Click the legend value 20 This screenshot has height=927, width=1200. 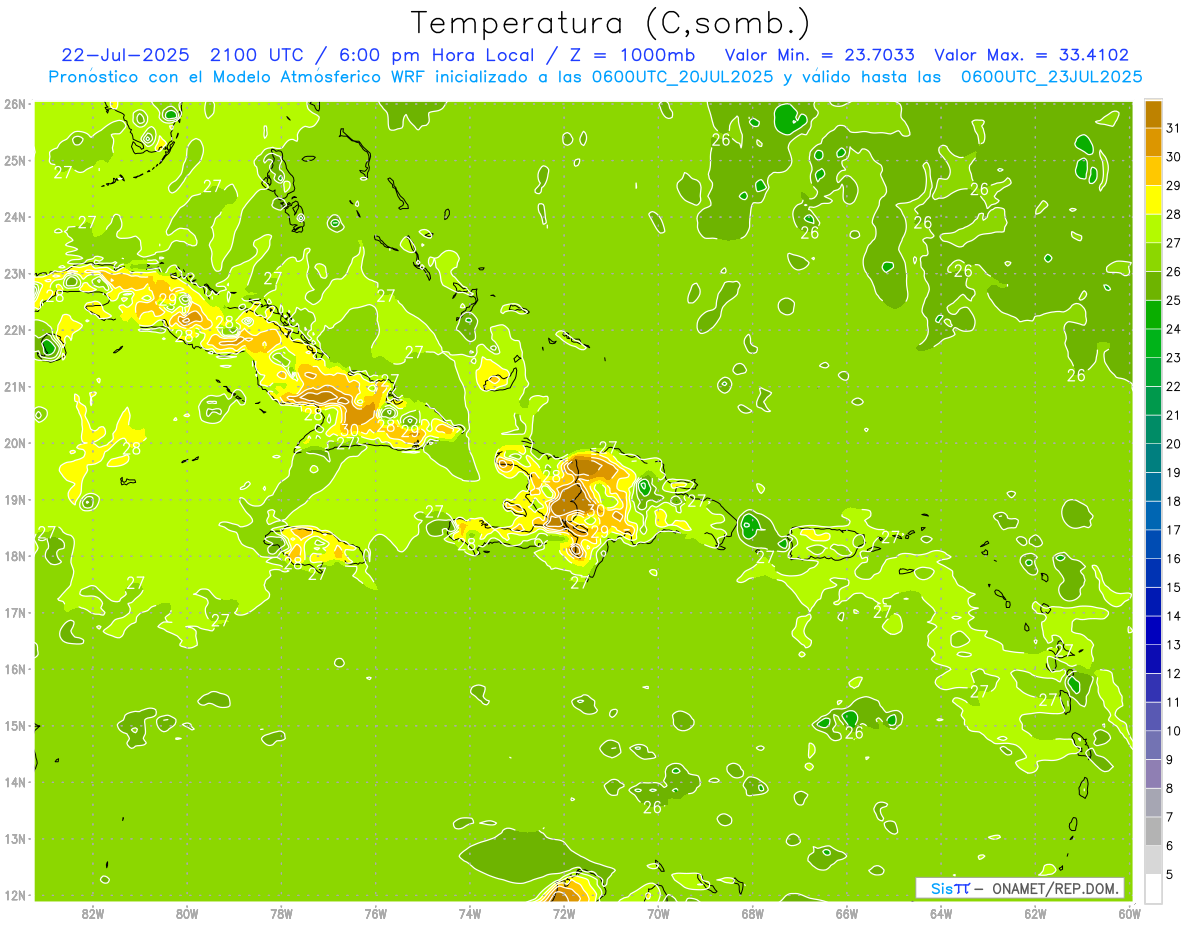(1173, 444)
